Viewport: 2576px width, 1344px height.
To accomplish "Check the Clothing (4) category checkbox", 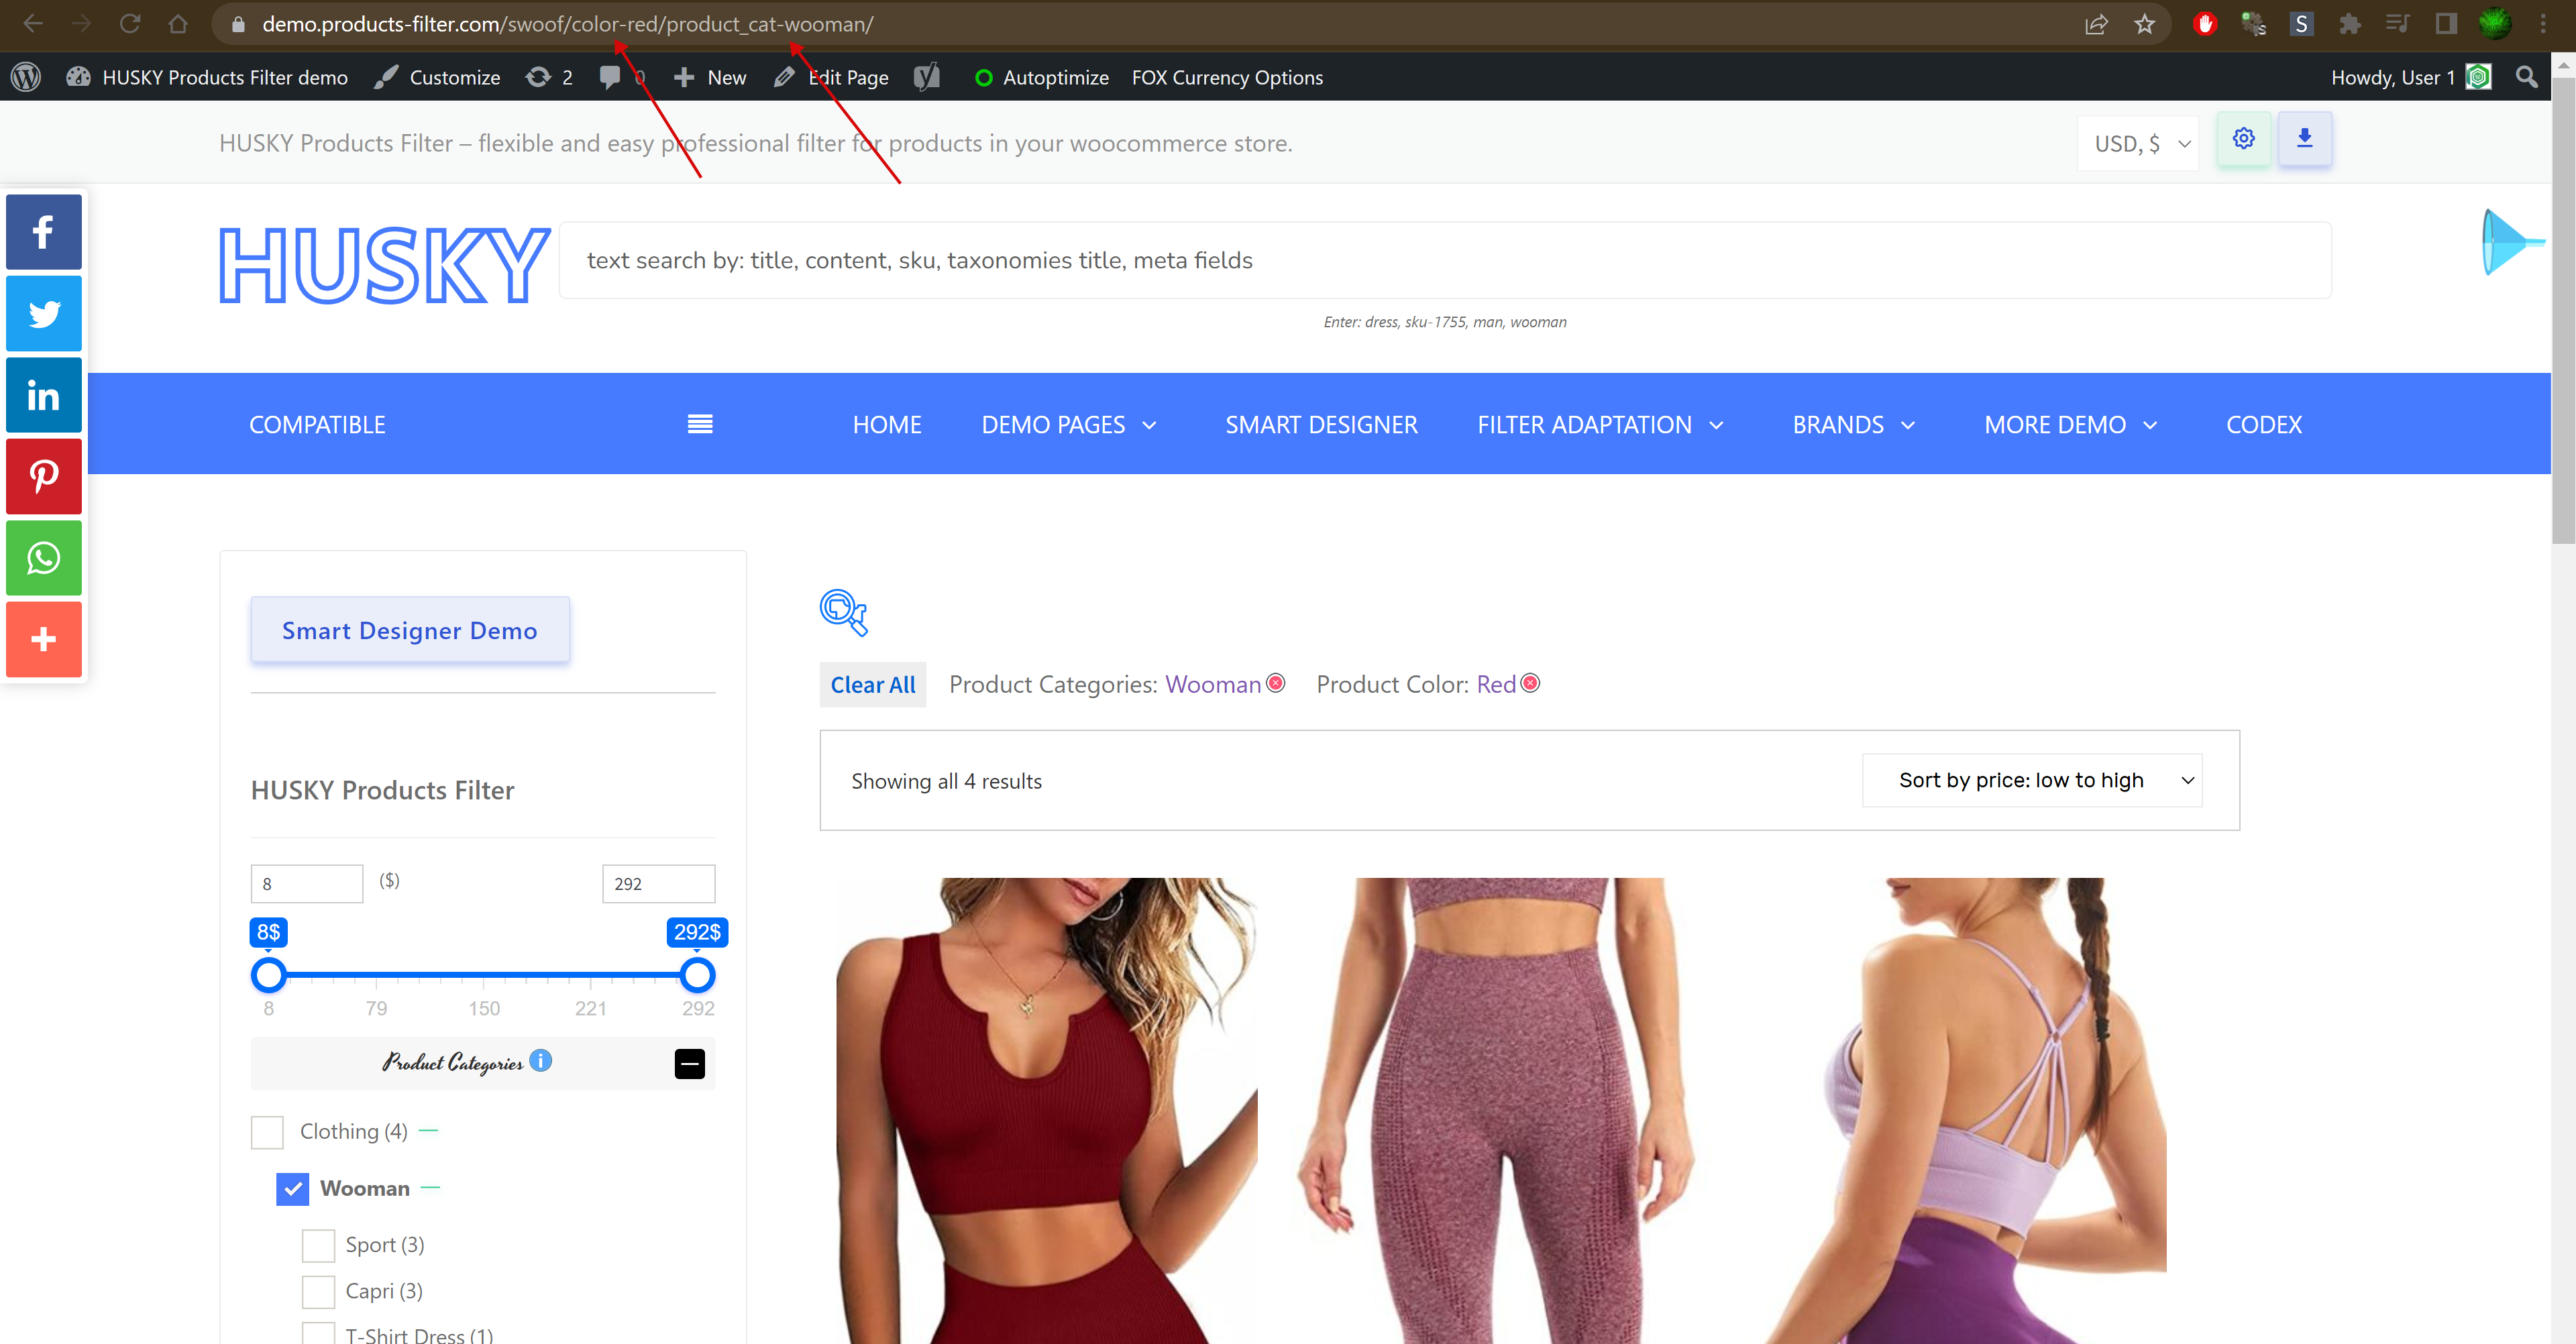I will coord(267,1132).
